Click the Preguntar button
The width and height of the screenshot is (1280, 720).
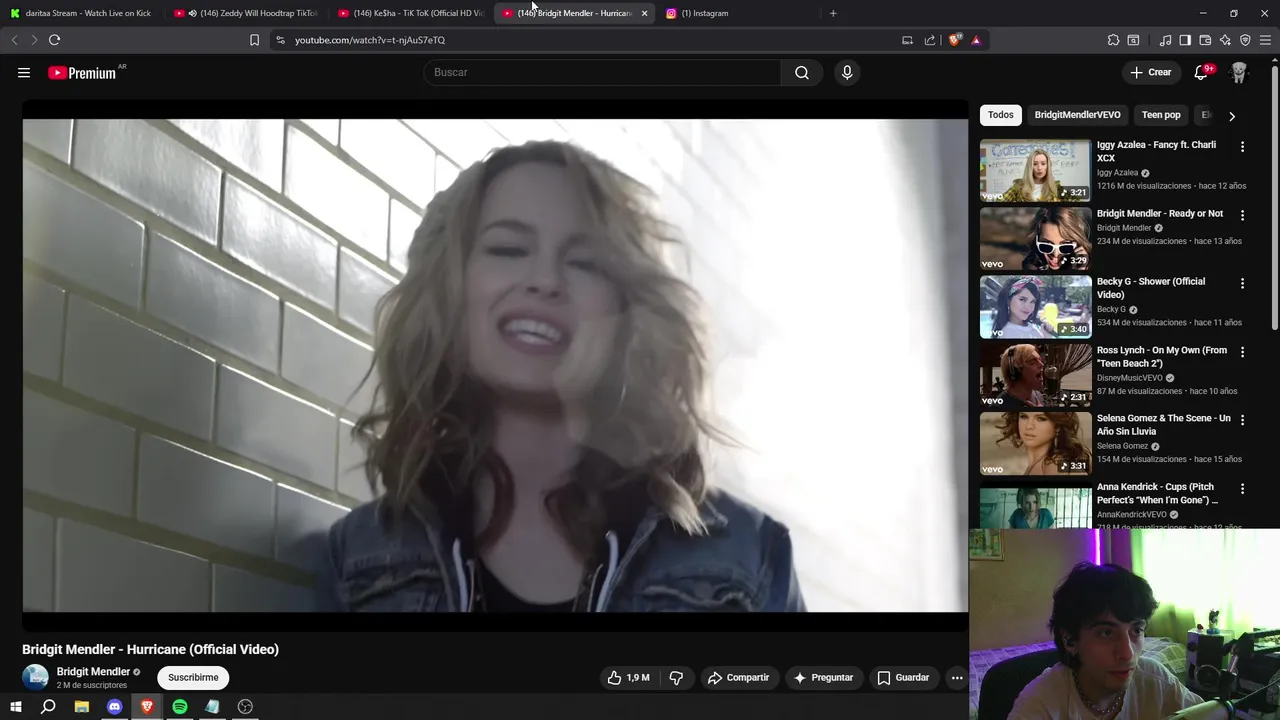coord(823,677)
